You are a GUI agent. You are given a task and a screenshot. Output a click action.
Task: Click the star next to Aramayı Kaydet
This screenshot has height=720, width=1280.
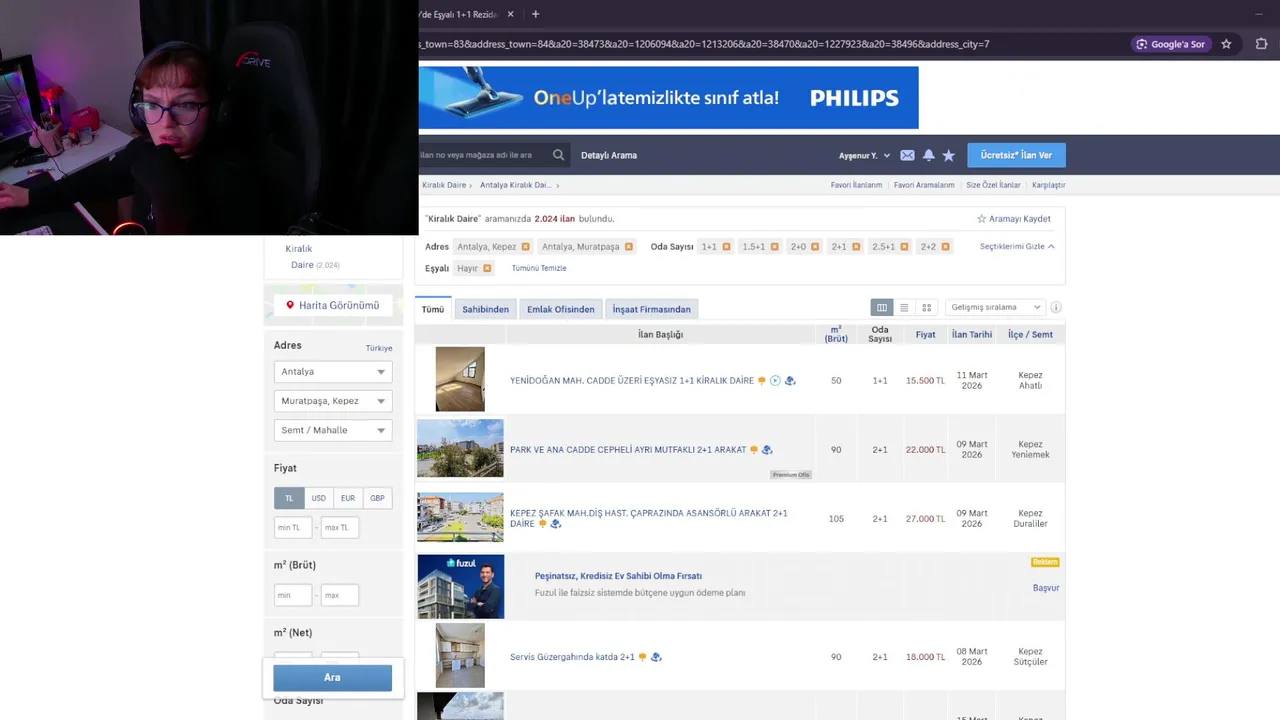981,219
